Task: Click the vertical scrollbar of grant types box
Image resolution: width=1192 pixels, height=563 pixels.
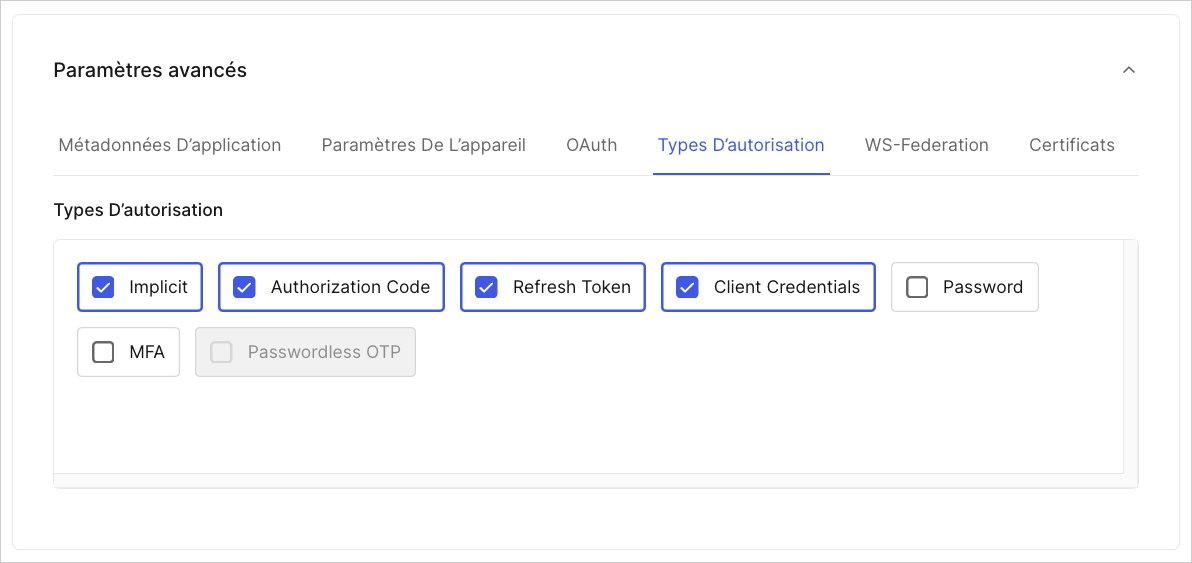Action: tap(1130, 357)
